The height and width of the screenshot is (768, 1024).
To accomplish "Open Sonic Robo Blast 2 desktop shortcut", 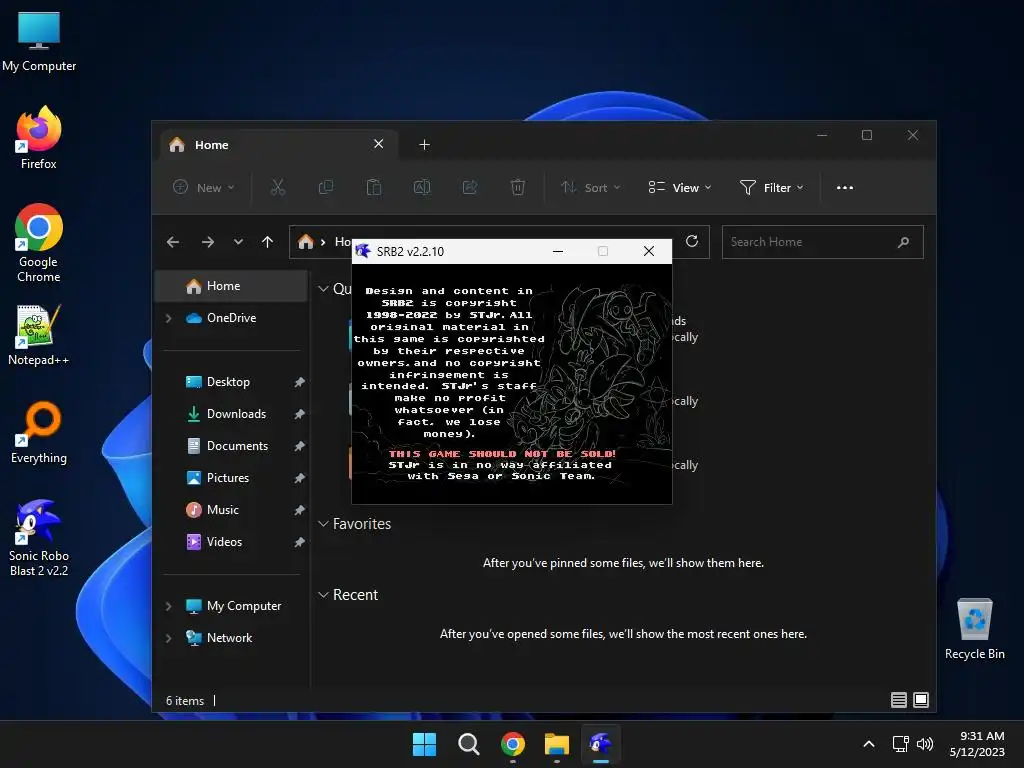I will point(39,538).
